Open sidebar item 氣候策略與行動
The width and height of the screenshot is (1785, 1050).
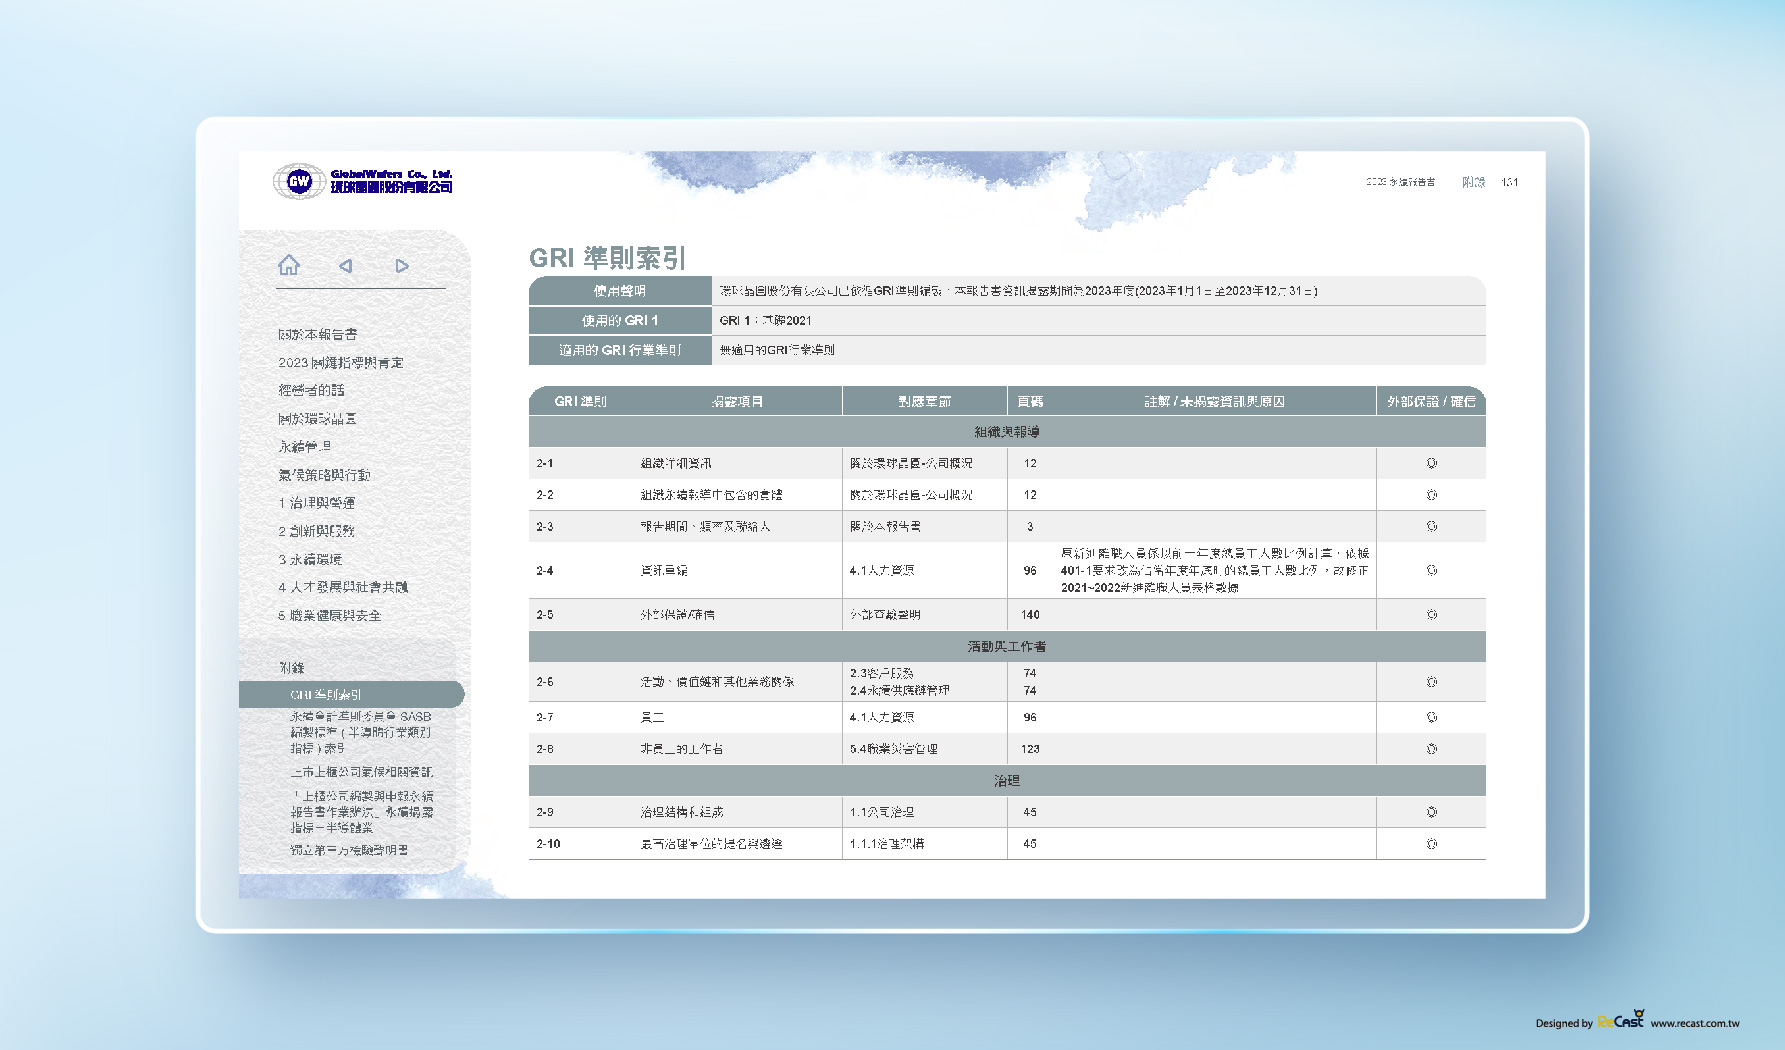[325, 475]
